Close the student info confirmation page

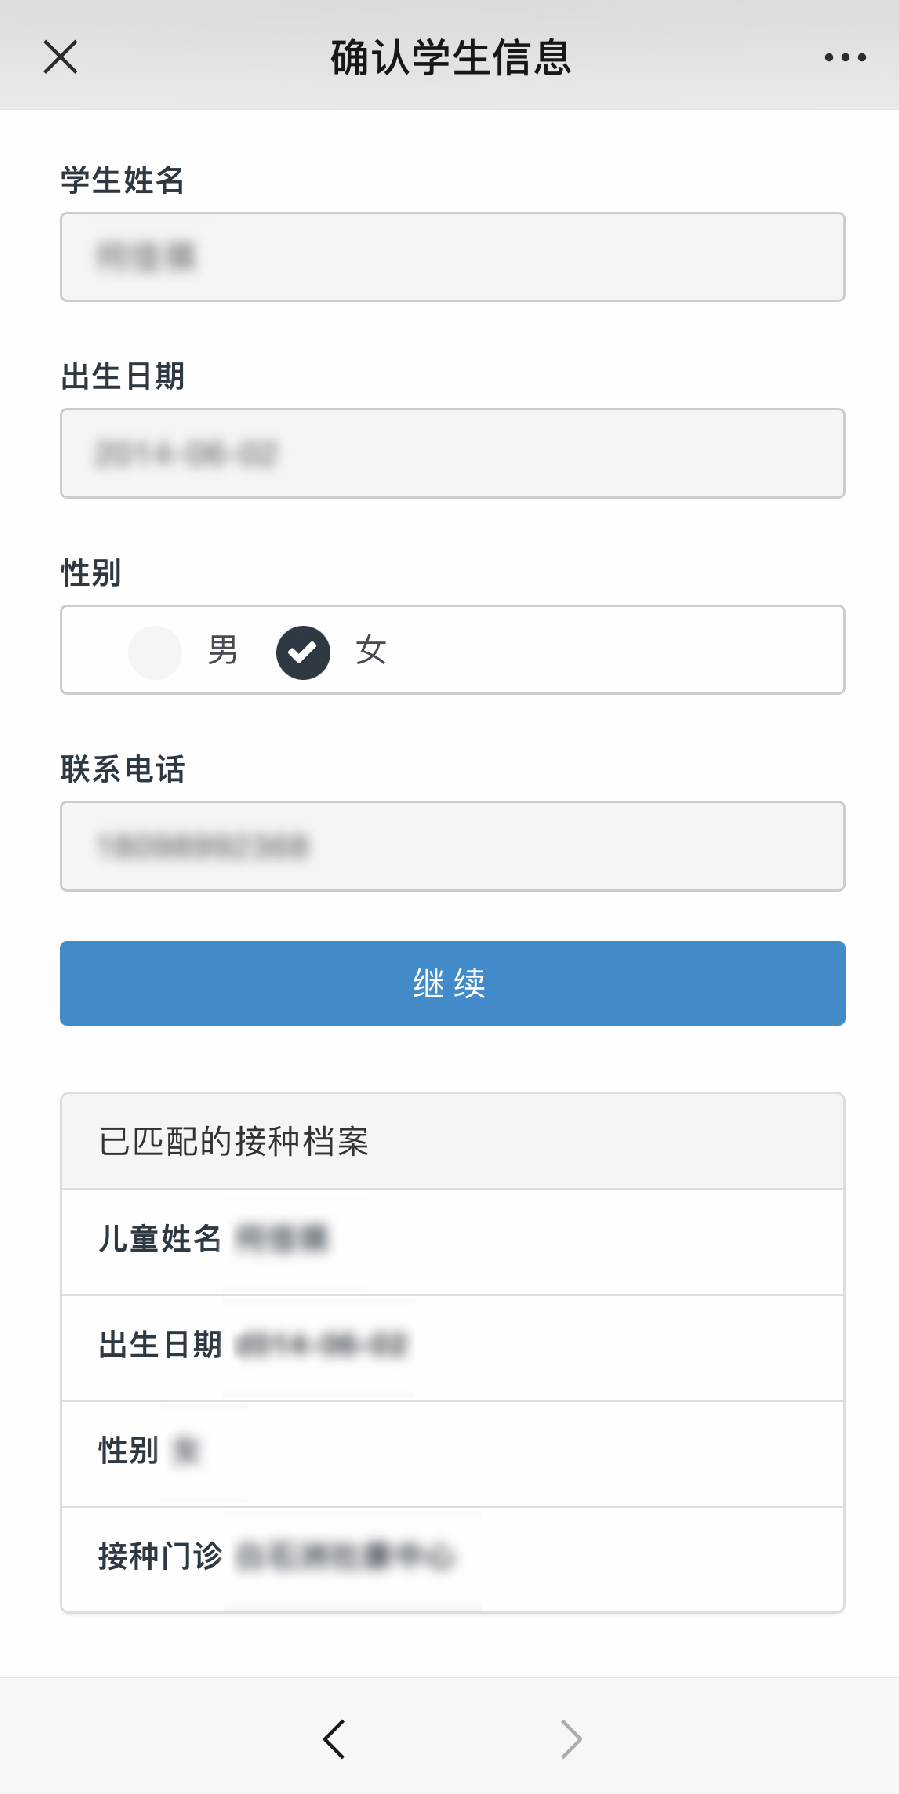[x=60, y=57]
